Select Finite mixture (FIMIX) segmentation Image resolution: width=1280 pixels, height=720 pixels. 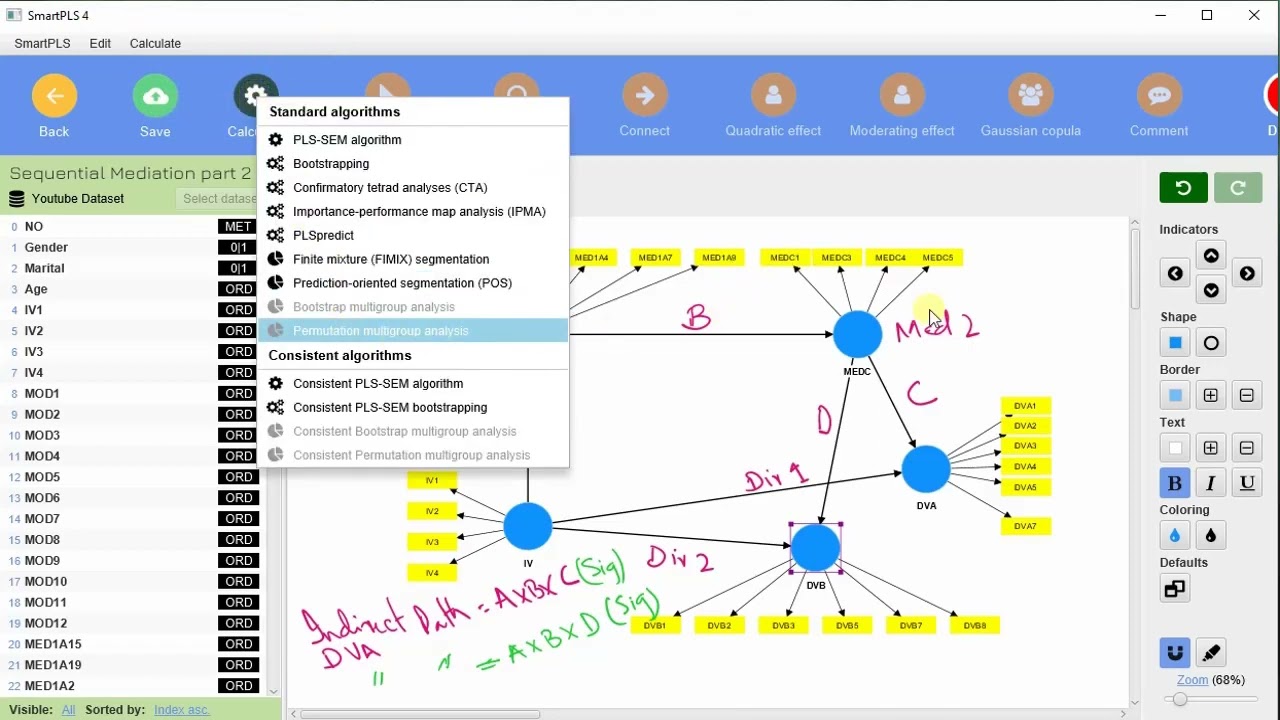coord(413,259)
